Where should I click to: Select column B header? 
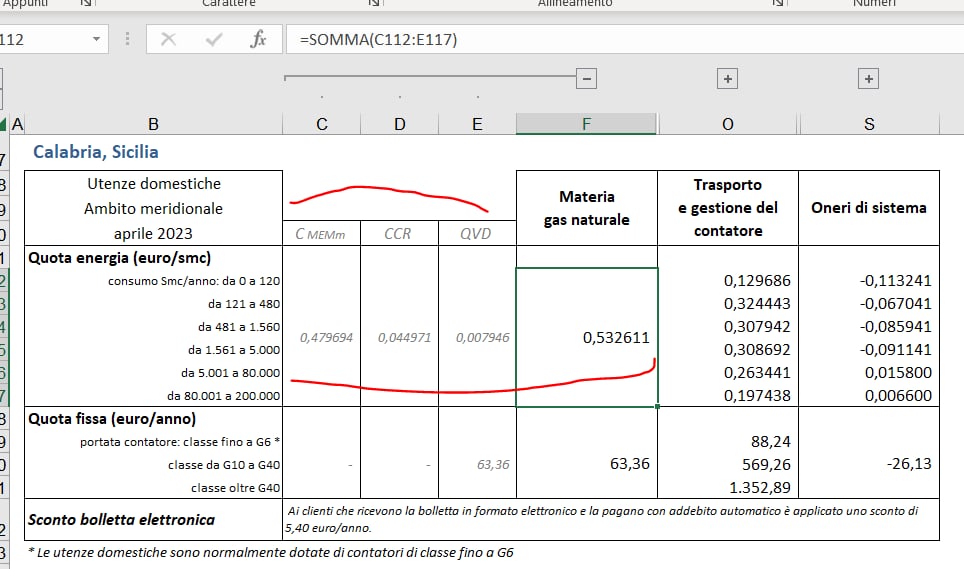153,124
